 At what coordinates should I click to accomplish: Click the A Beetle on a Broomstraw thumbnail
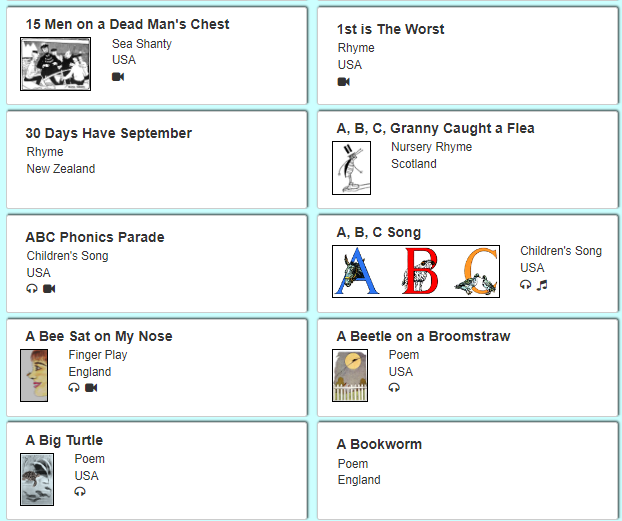pos(350,375)
